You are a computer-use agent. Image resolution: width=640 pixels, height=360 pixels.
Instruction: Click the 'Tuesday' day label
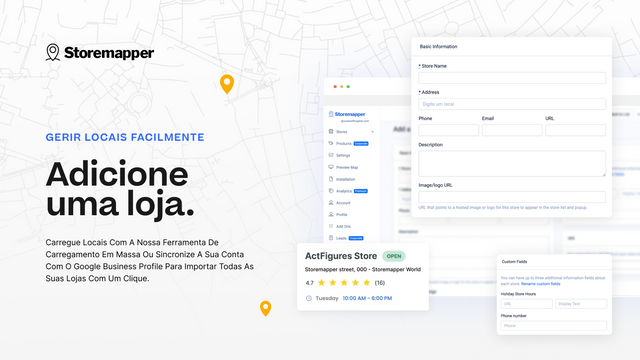pyautogui.click(x=327, y=298)
